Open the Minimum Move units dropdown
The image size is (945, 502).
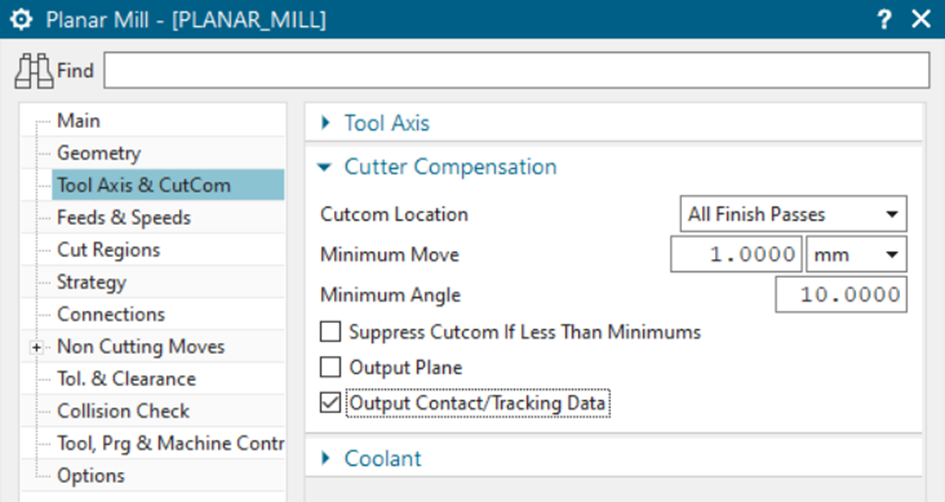(x=856, y=255)
